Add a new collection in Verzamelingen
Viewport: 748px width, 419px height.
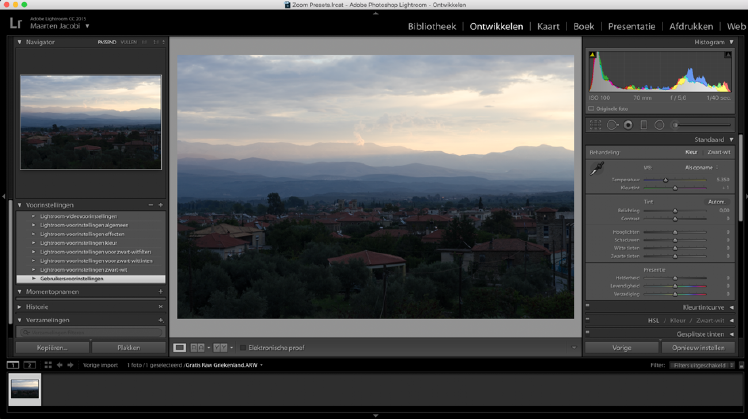coord(161,320)
